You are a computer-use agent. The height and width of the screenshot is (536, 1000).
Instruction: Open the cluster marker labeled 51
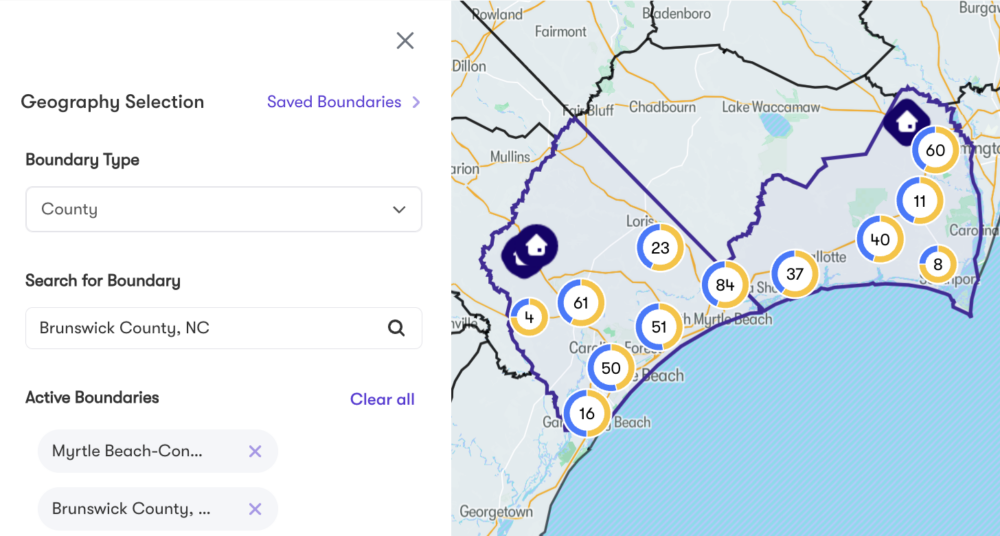tap(659, 327)
